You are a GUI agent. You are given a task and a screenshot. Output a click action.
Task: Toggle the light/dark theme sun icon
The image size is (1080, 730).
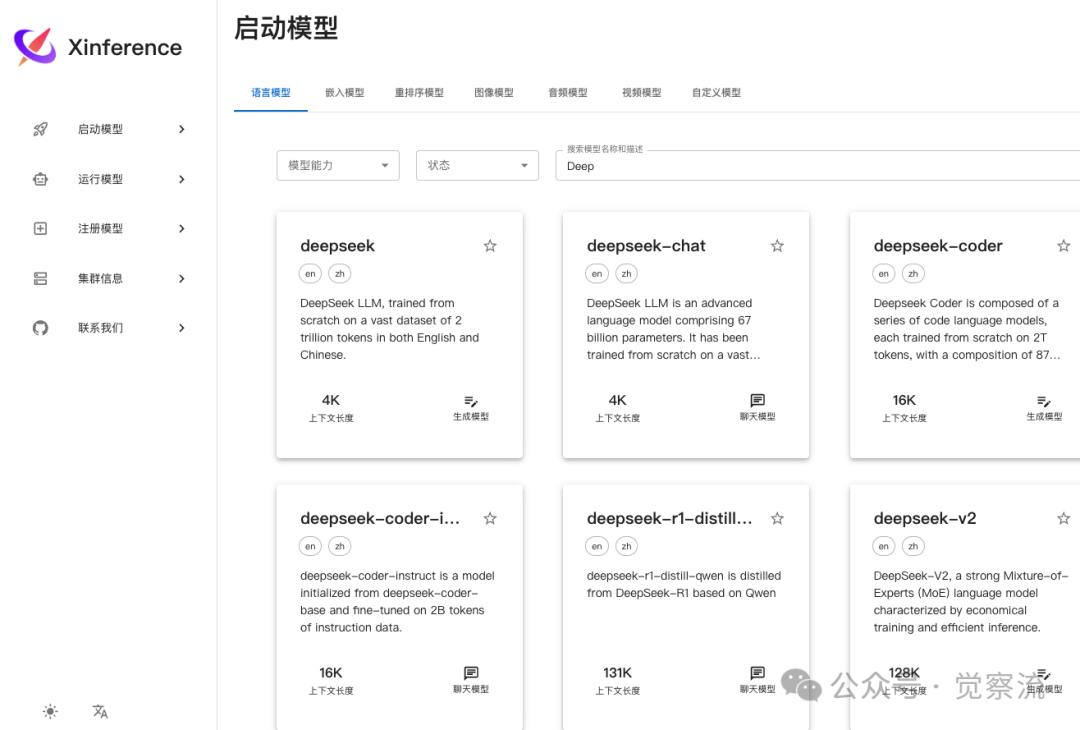(x=50, y=711)
